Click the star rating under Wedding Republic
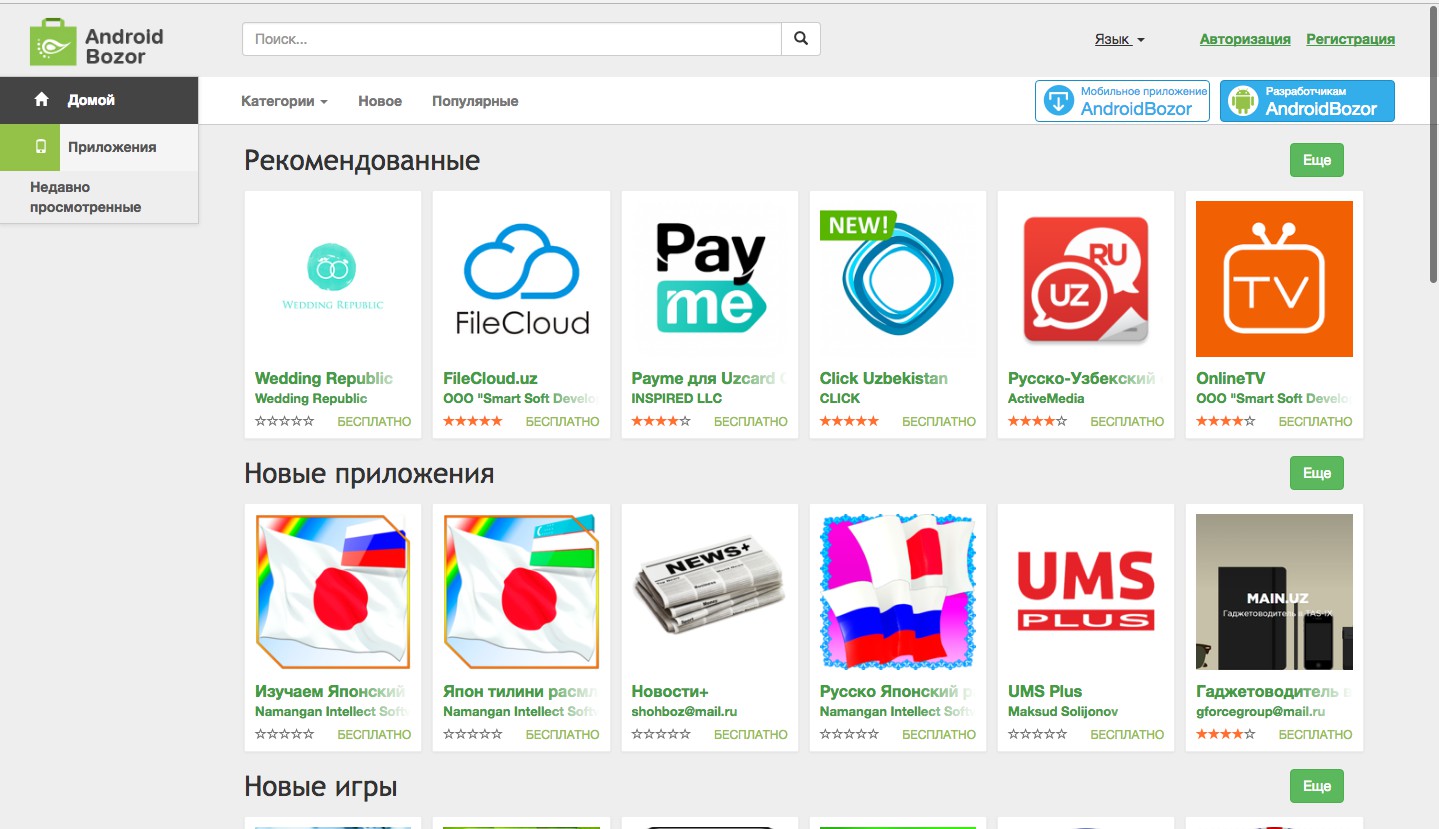The image size is (1439, 829). (x=284, y=421)
